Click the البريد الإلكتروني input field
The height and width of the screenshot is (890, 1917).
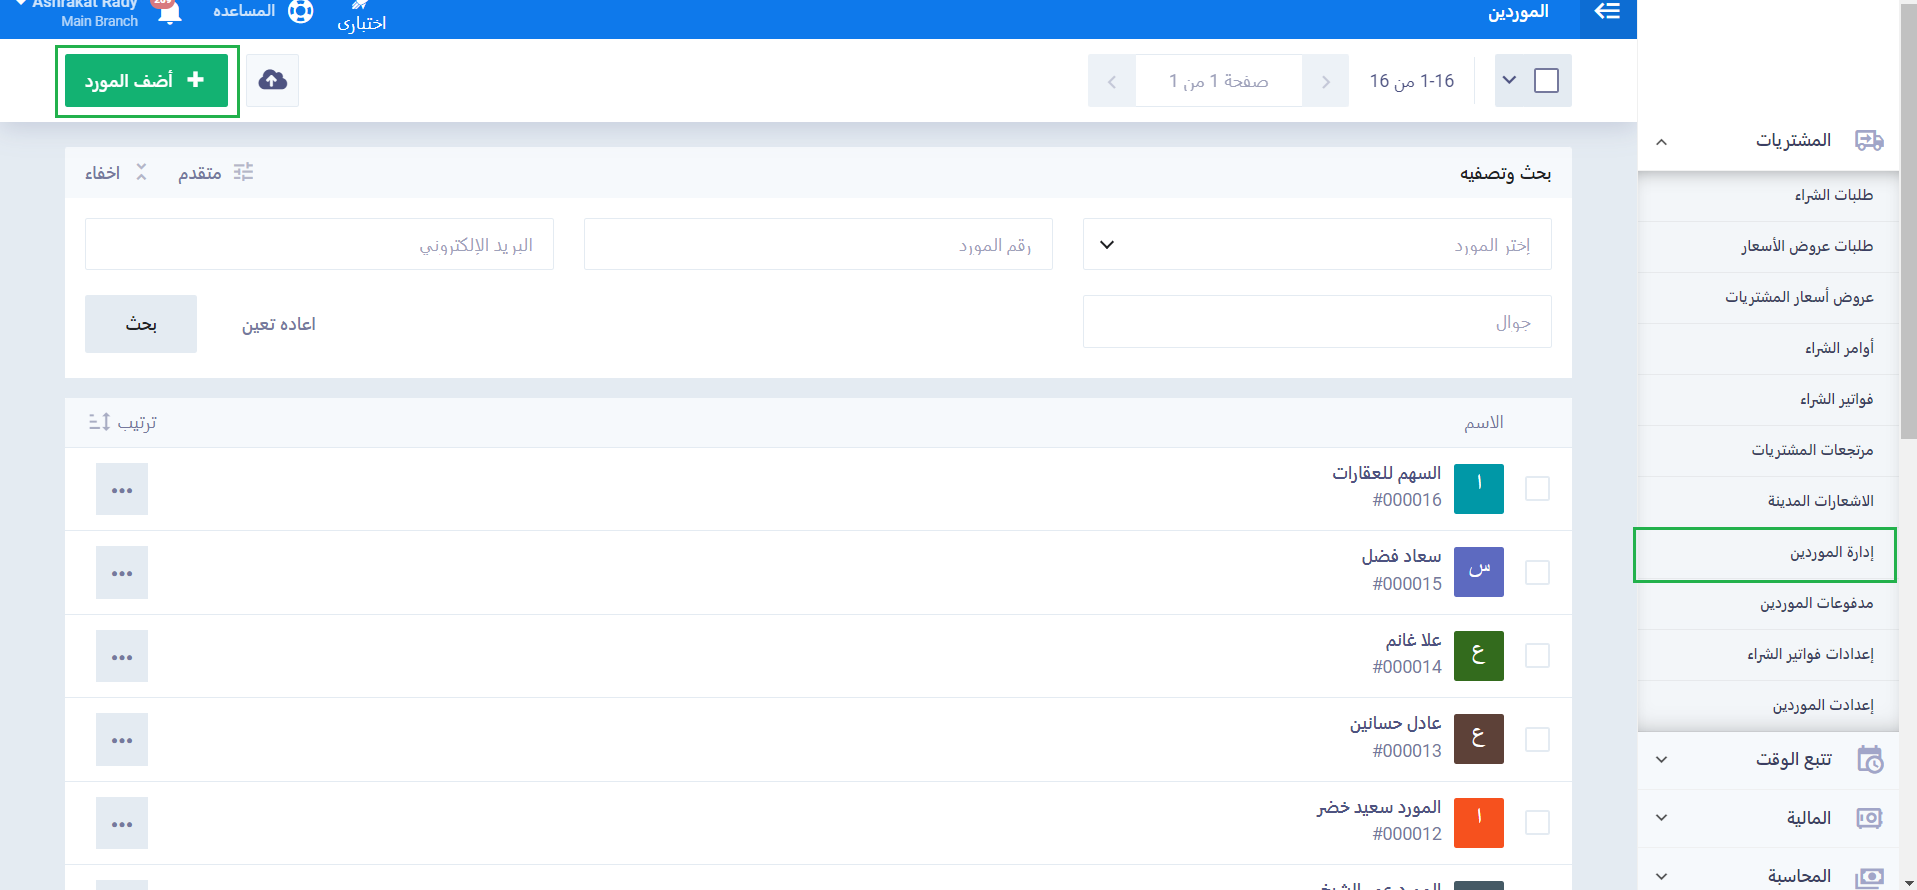pos(319,245)
